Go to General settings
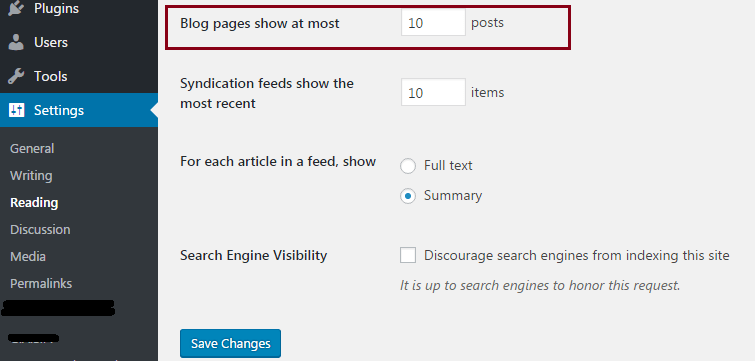Screen dimensions: 755x361 coord(32,149)
